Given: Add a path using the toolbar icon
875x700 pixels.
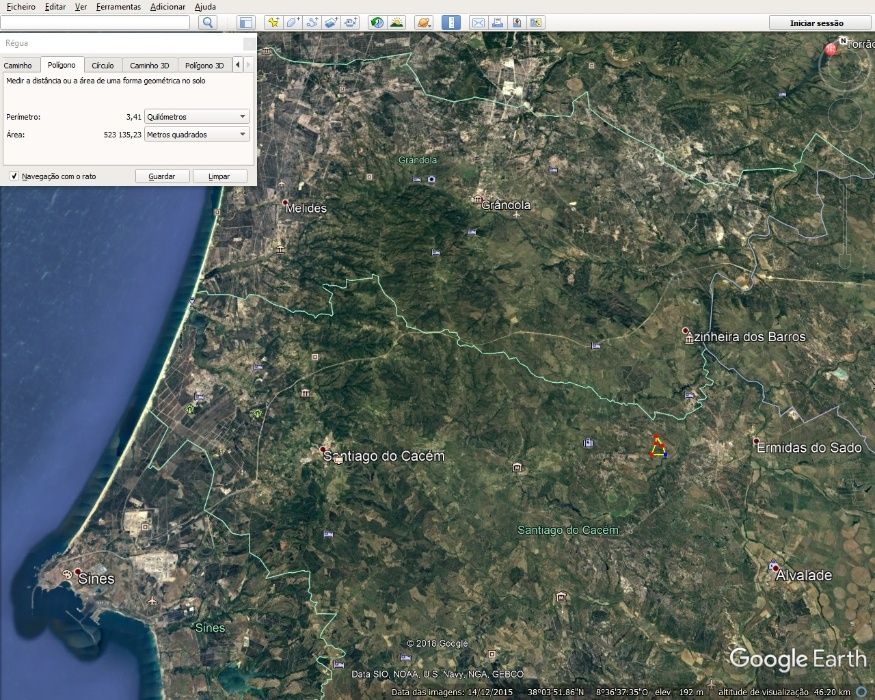Looking at the screenshot, I should (x=312, y=22).
